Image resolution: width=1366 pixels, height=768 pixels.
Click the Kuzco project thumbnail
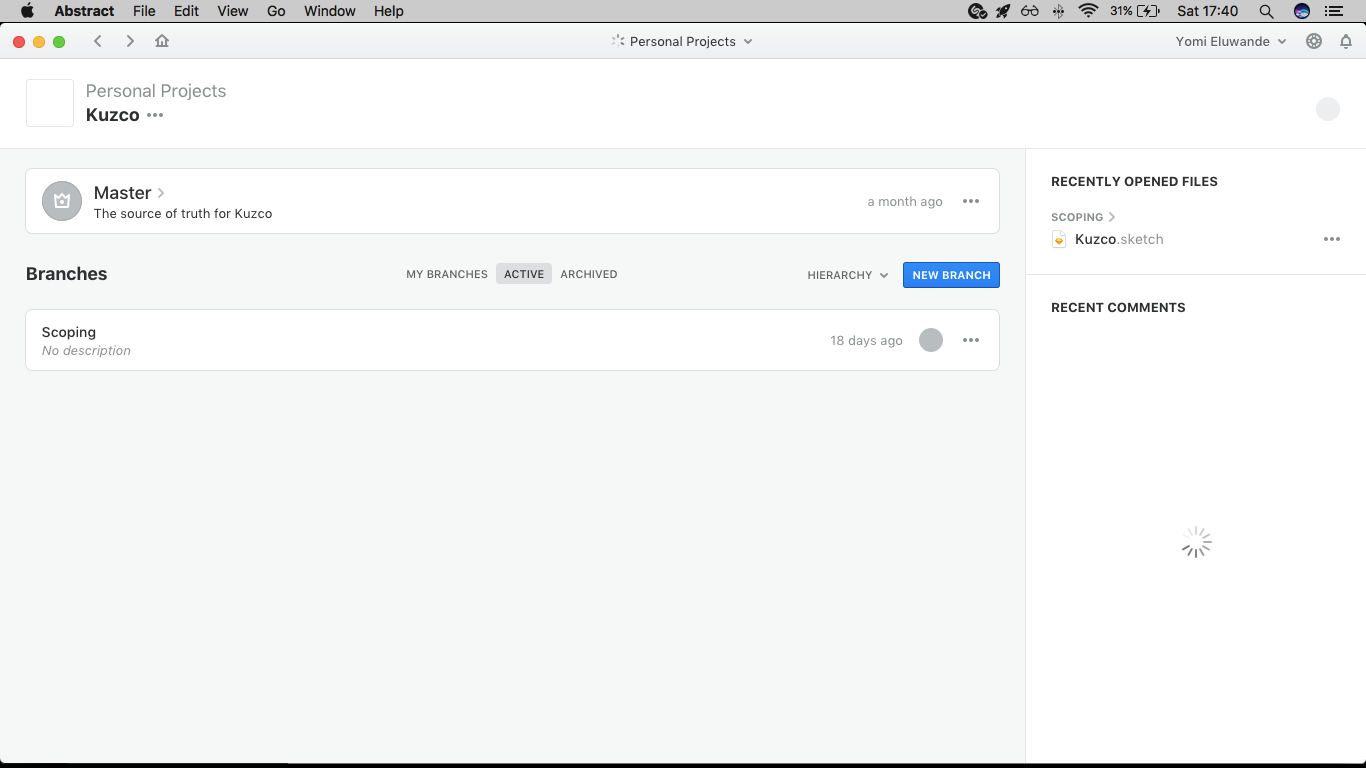pos(50,103)
